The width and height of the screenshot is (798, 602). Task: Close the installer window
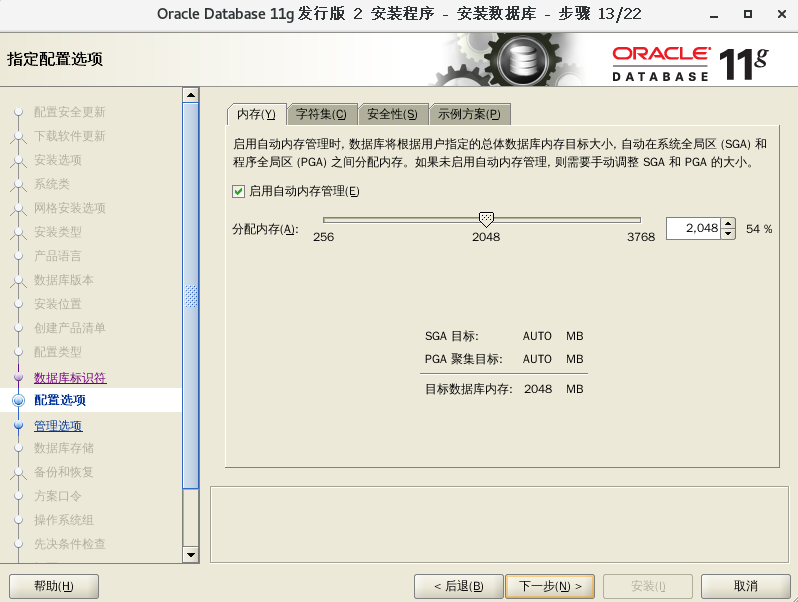[x=782, y=14]
